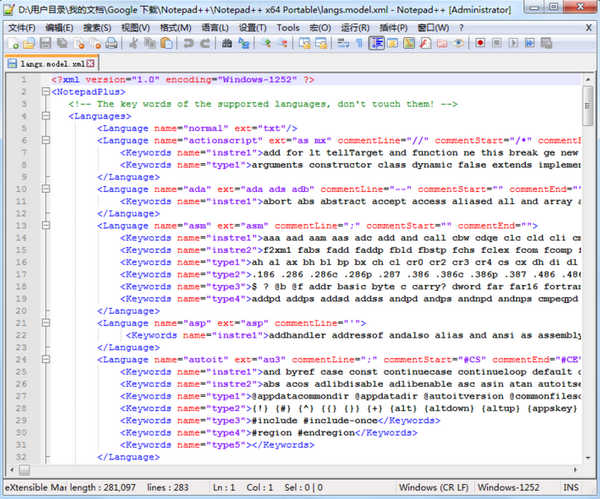This screenshot has height=499, width=600.
Task: Open the 宏(O) menu
Action: coord(320,28)
